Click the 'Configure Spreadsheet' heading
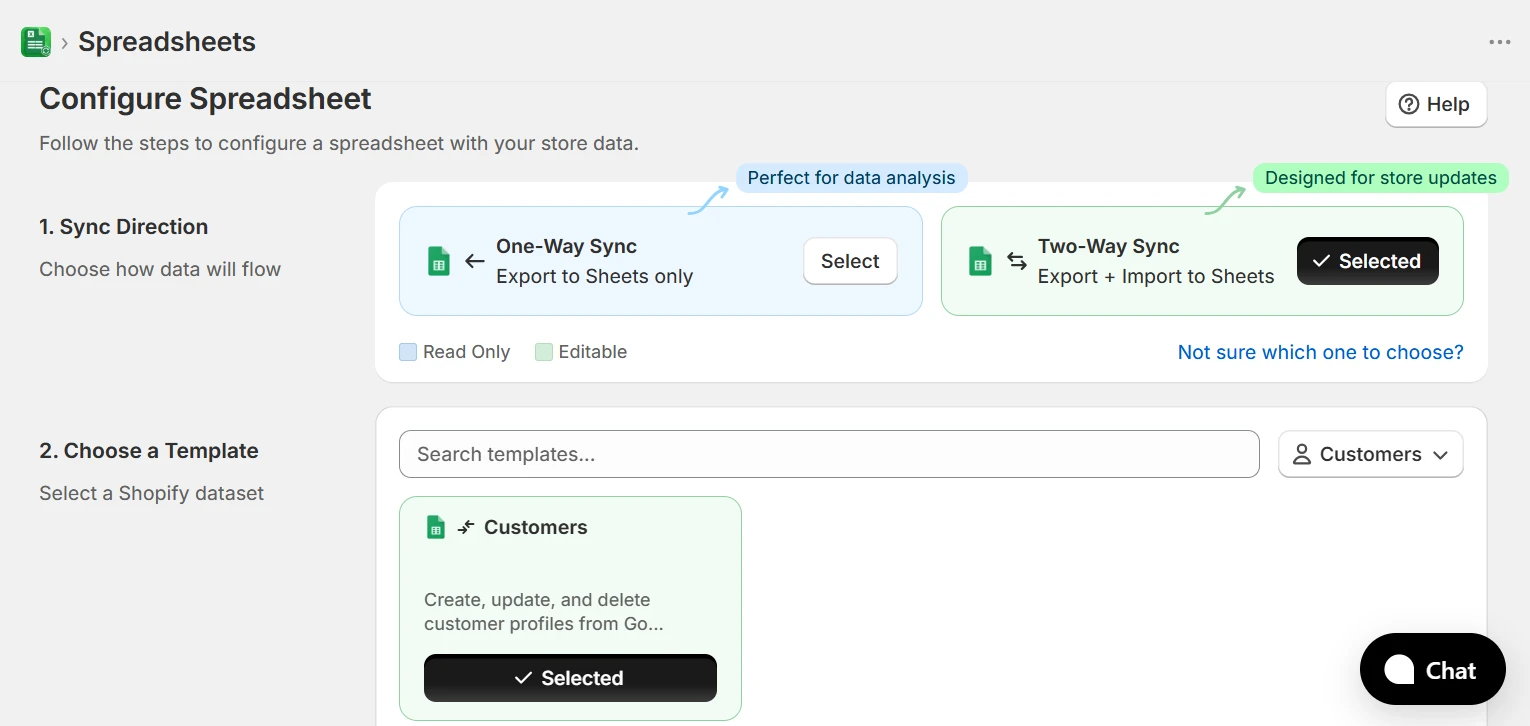Screen dimensions: 1530x726 (x=205, y=99)
